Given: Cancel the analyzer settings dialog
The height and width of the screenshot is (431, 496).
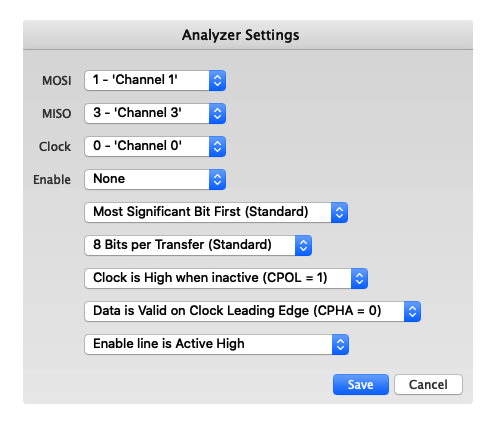Looking at the screenshot, I should 428,384.
